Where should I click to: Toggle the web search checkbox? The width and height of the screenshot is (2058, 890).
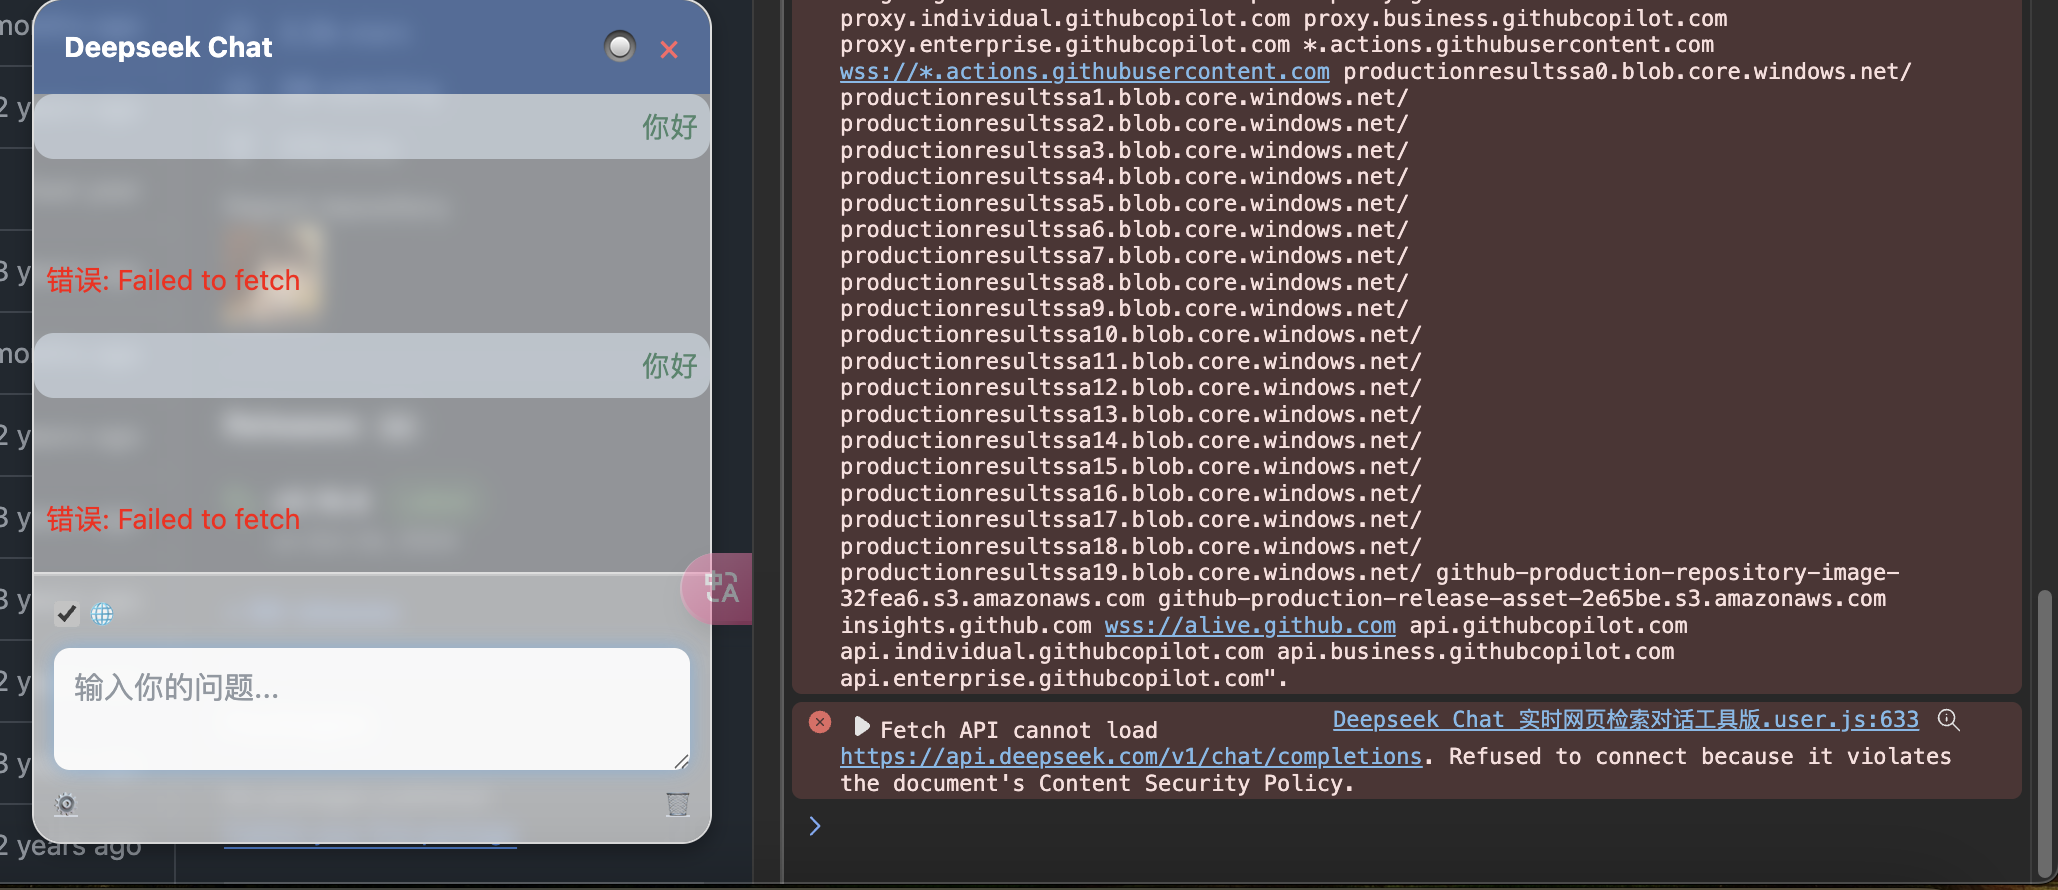67,614
